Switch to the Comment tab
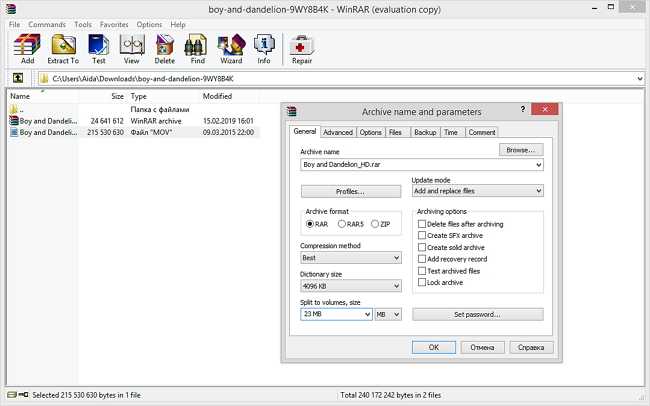The width and height of the screenshot is (650, 406). click(x=482, y=132)
